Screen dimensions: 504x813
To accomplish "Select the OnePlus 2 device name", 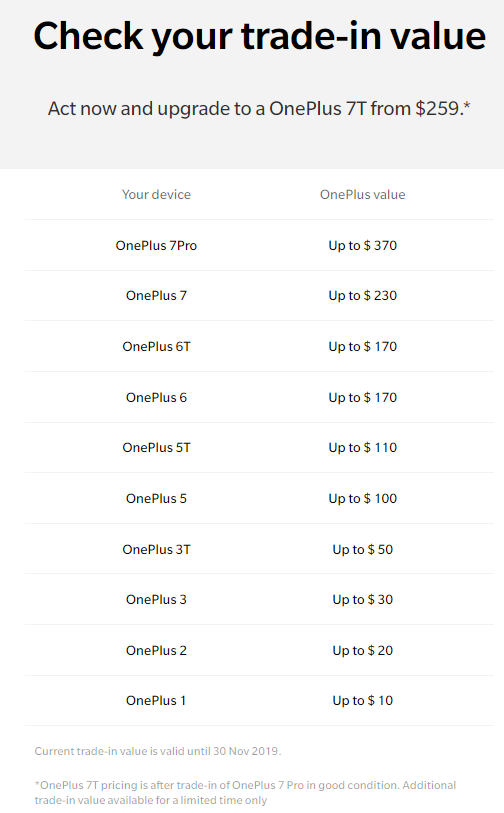I will click(x=156, y=650).
